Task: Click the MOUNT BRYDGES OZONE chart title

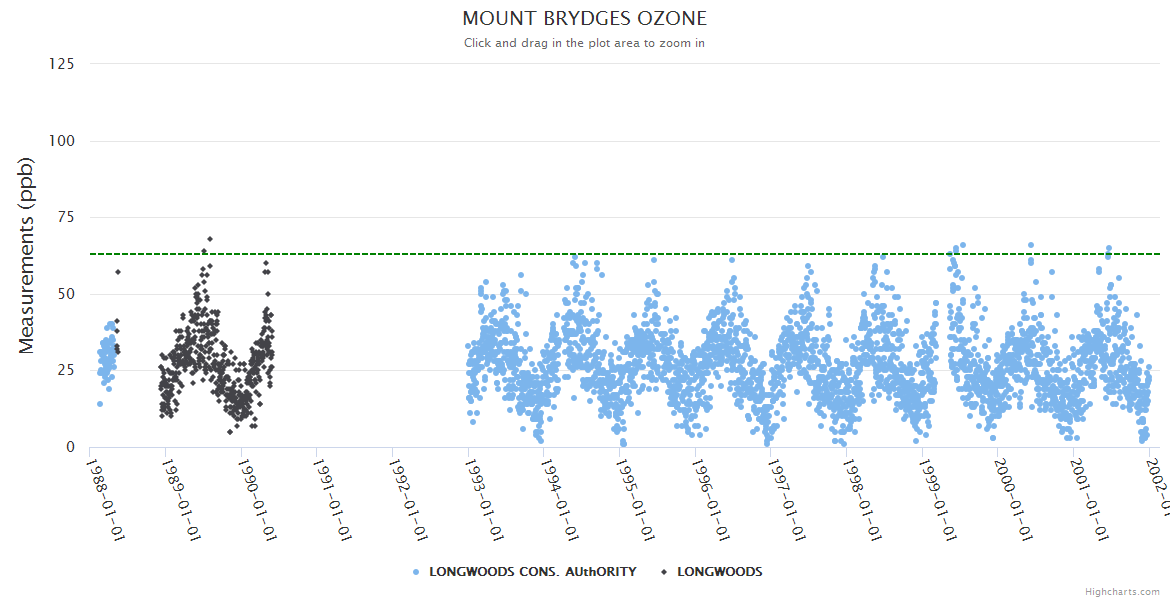Action: [584, 19]
